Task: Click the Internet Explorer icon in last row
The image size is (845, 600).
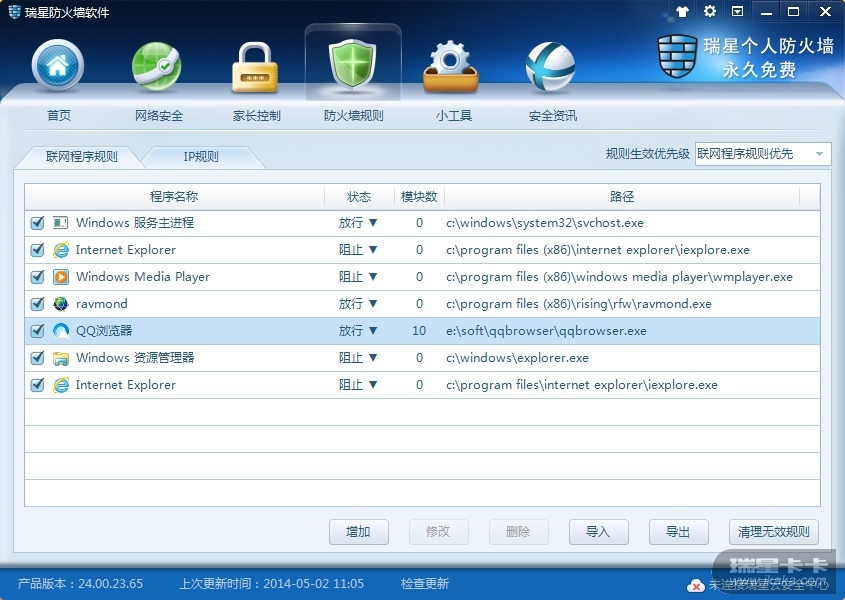Action: click(x=61, y=384)
